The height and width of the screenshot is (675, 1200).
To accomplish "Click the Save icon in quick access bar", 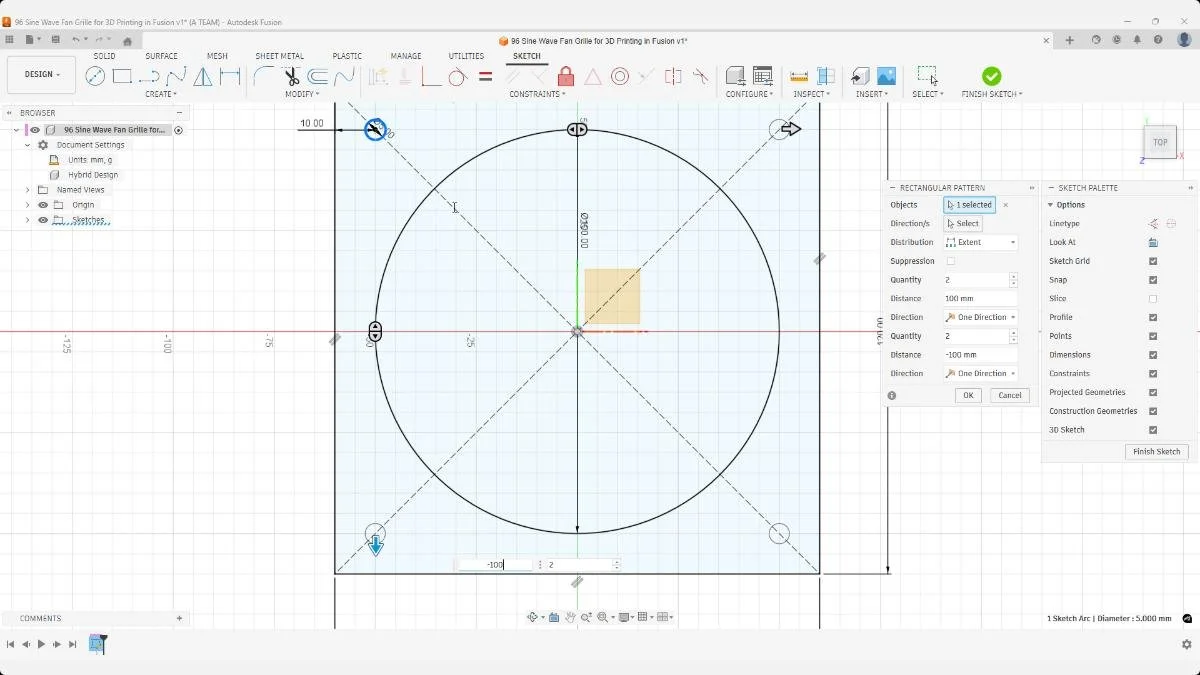I will pyautogui.click(x=57, y=40).
